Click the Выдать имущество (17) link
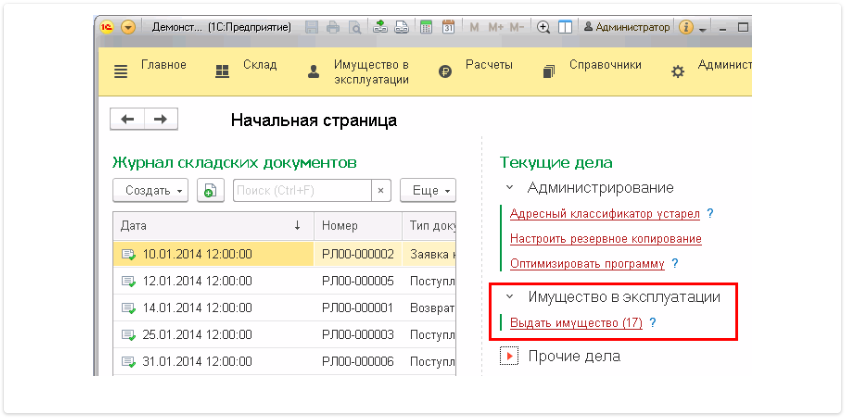Image resolution: width=846 pixels, height=418 pixels. (575, 323)
